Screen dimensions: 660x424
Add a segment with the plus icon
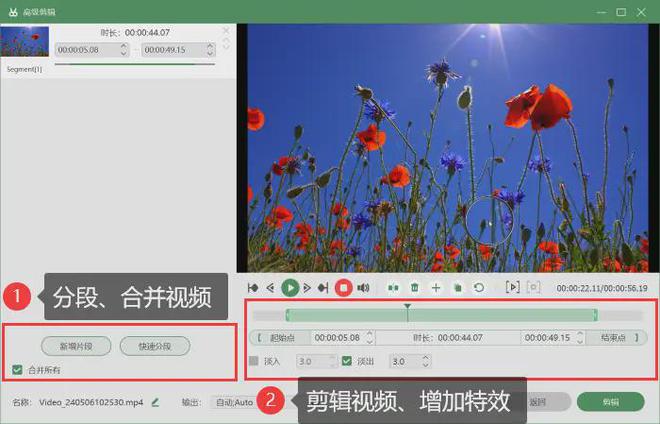pos(436,288)
